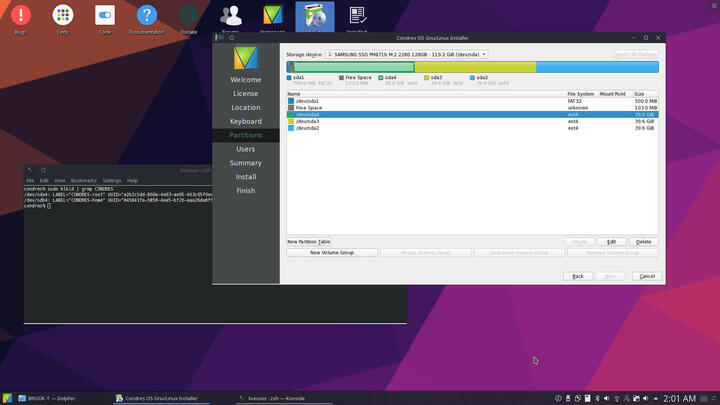Viewport: 720px width, 405px height.
Task: Open the View menu in Konsole
Action: 60,180
